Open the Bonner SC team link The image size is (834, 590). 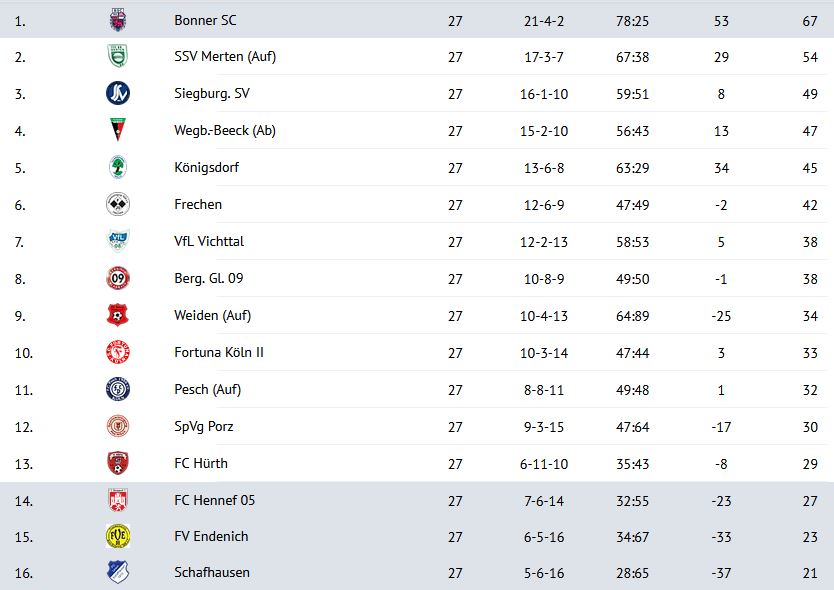click(205, 20)
